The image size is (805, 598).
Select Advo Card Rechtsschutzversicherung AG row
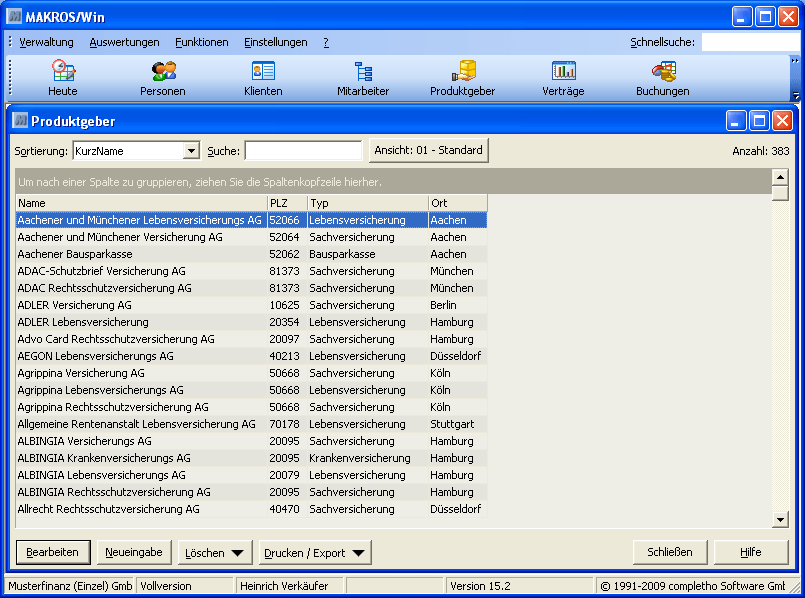coord(251,339)
